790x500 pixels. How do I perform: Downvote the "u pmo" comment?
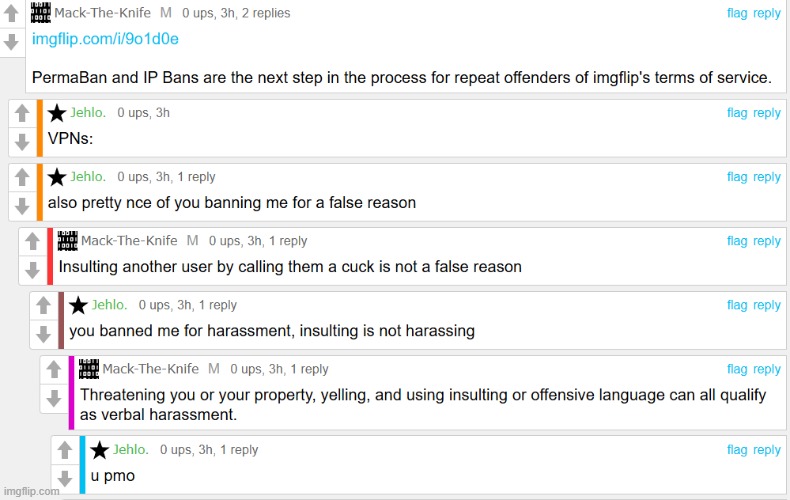pyautogui.click(x=65, y=476)
